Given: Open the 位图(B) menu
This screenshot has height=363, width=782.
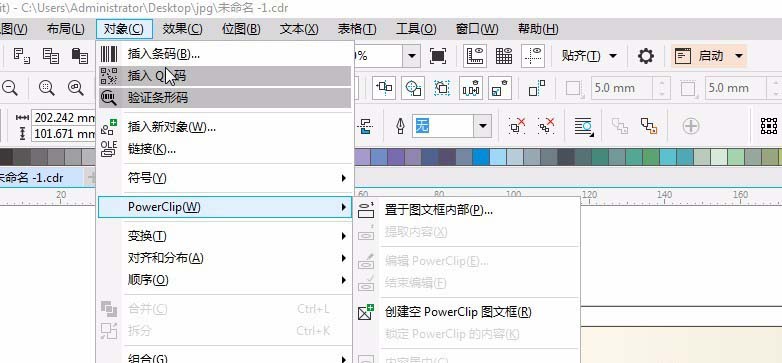Looking at the screenshot, I should coord(241,29).
